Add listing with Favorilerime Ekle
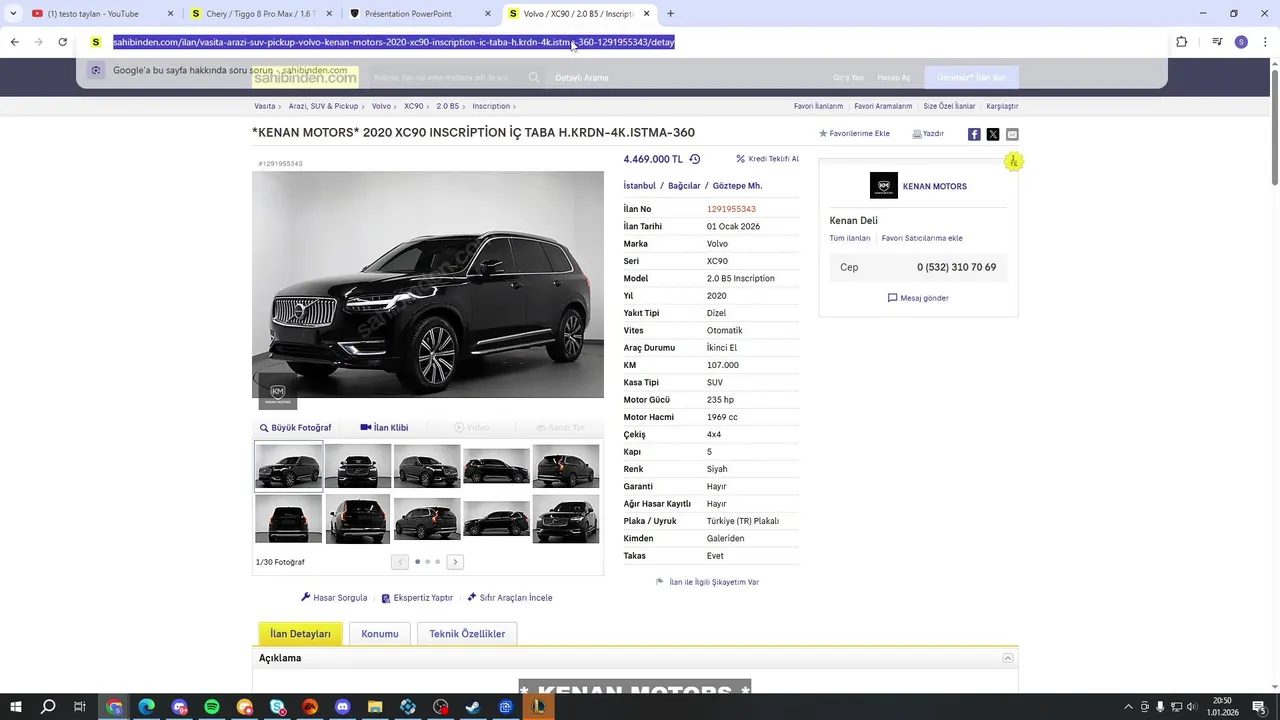The width and height of the screenshot is (1280, 720). [x=854, y=133]
